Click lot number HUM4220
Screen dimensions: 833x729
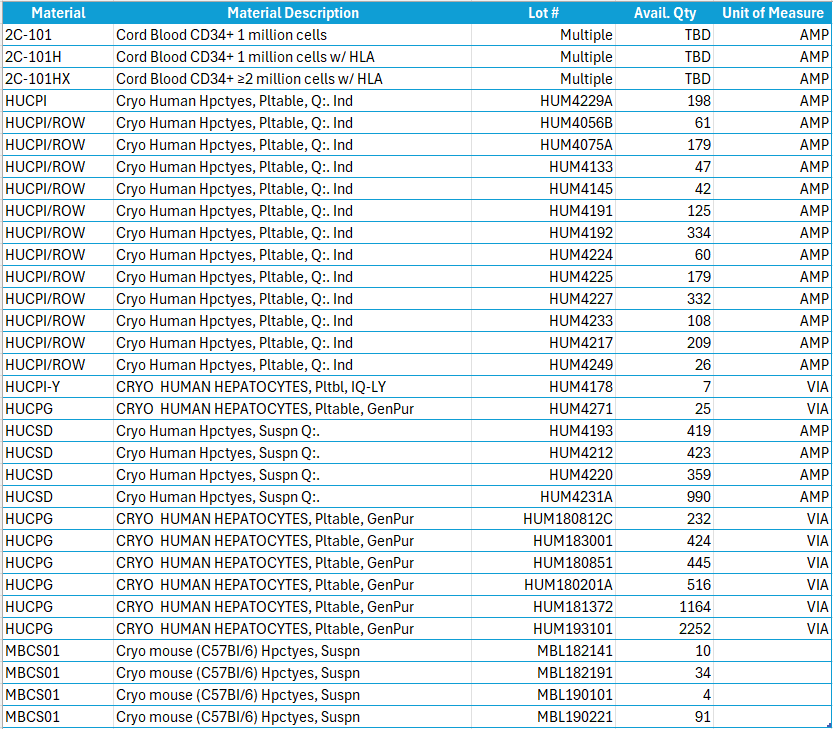click(x=581, y=475)
